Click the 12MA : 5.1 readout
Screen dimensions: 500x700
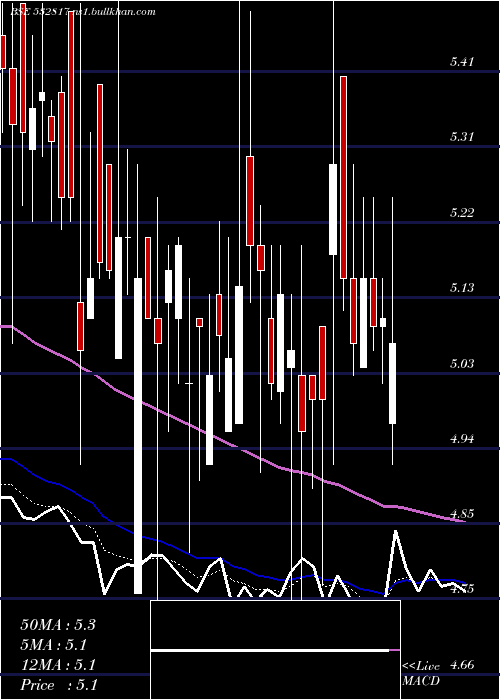tap(58, 665)
